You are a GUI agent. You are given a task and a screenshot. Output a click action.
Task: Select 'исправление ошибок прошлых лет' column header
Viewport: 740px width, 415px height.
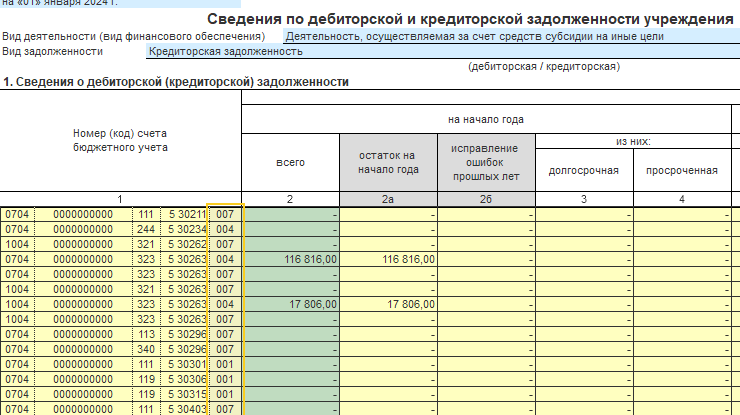click(x=486, y=162)
